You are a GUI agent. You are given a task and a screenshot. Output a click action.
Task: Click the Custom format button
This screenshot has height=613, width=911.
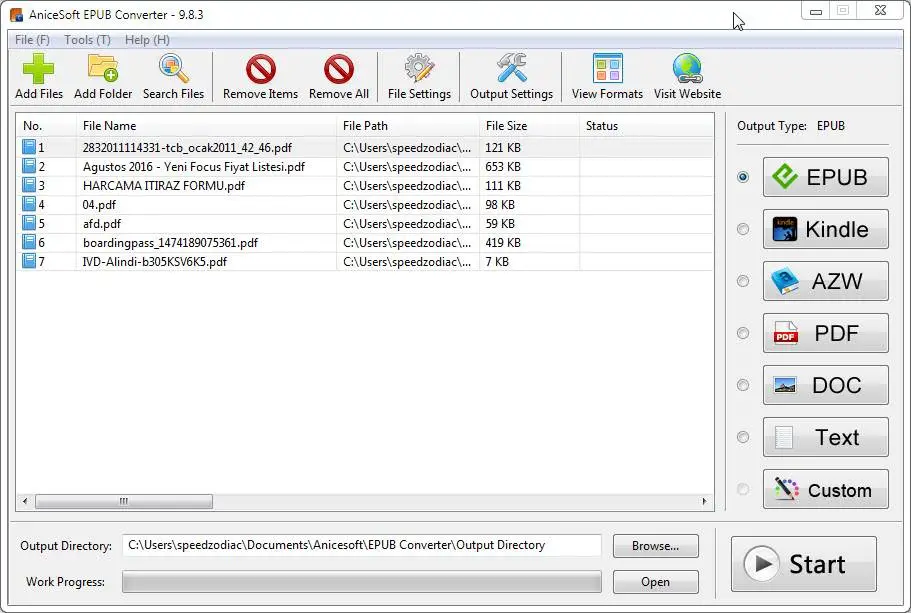[x=826, y=489]
